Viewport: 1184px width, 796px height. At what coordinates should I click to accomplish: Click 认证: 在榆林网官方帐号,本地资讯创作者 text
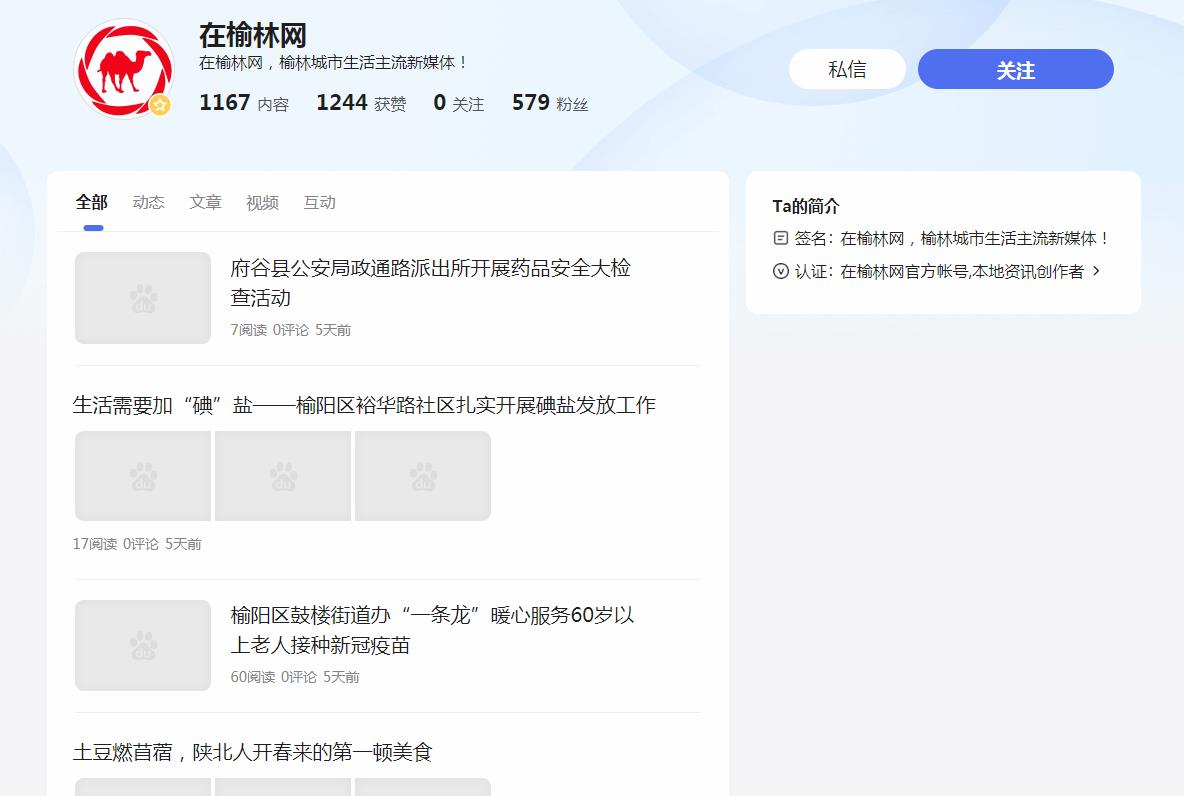pyautogui.click(x=939, y=271)
